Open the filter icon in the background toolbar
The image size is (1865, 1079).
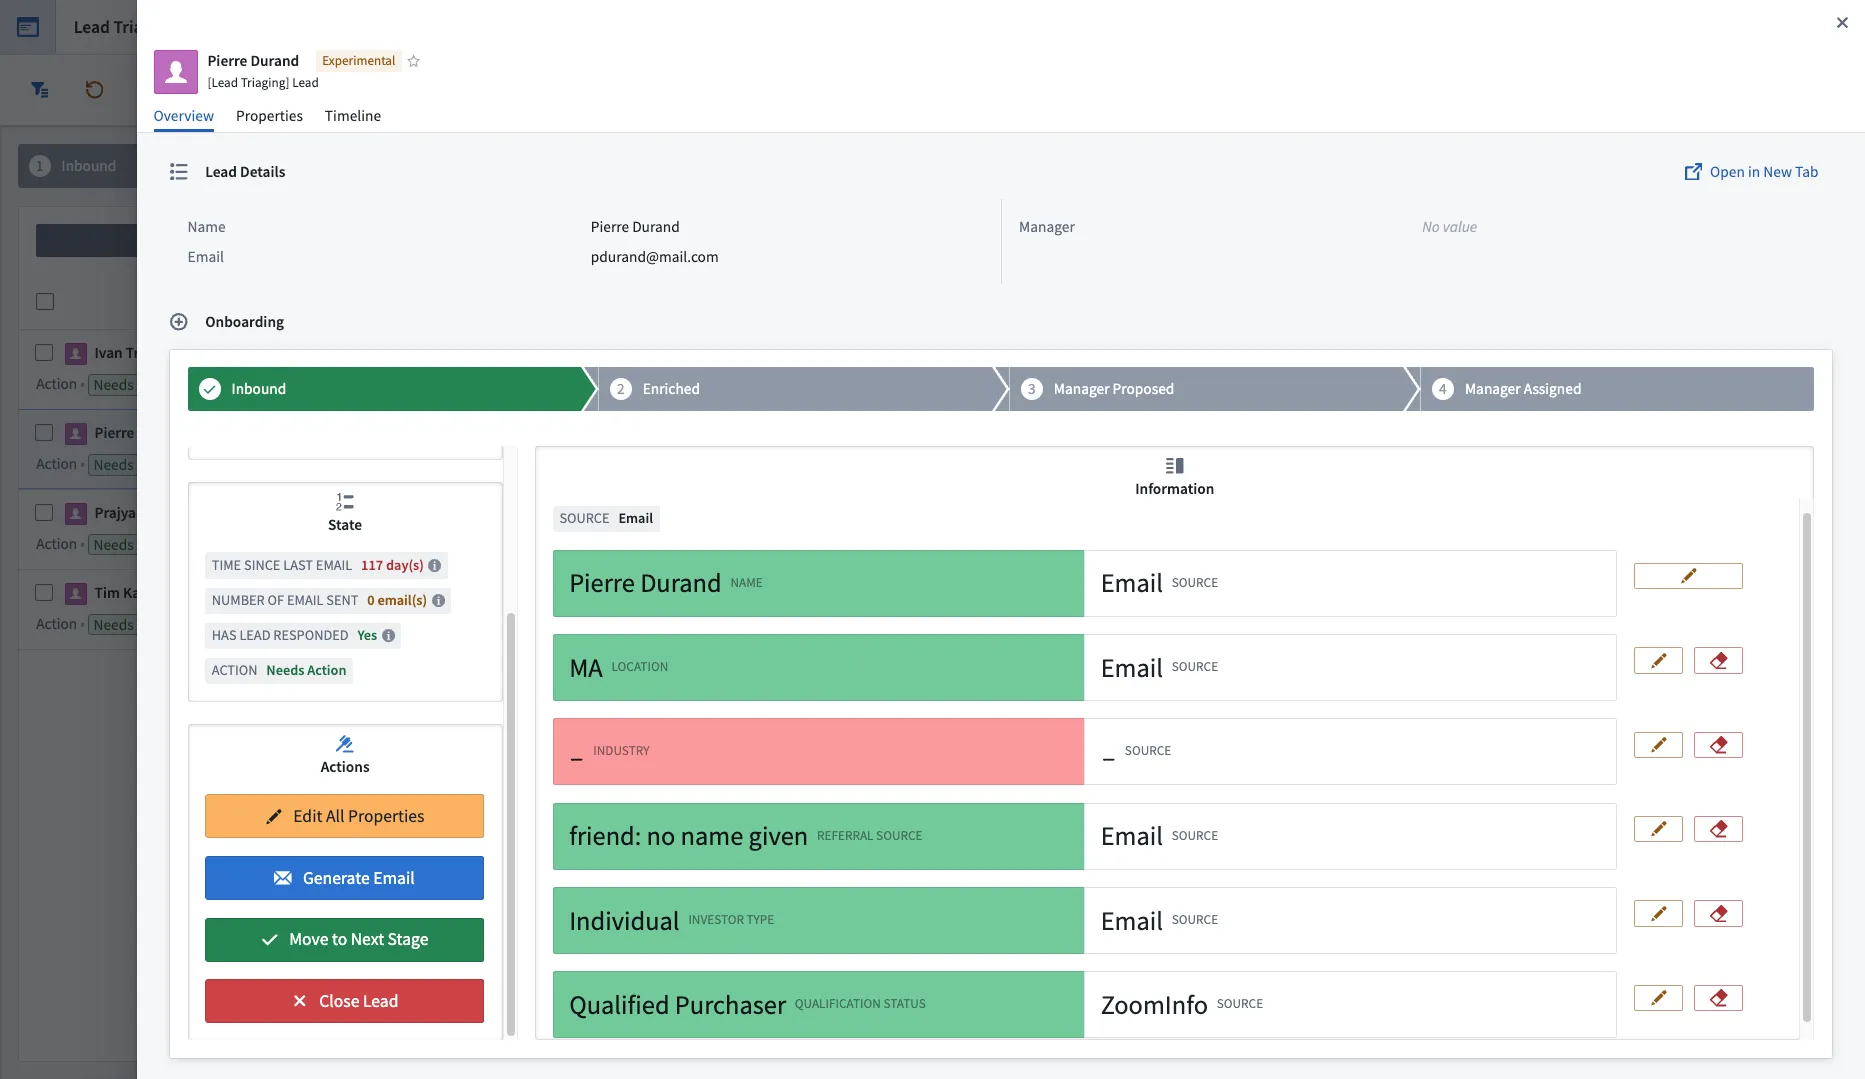click(40, 89)
